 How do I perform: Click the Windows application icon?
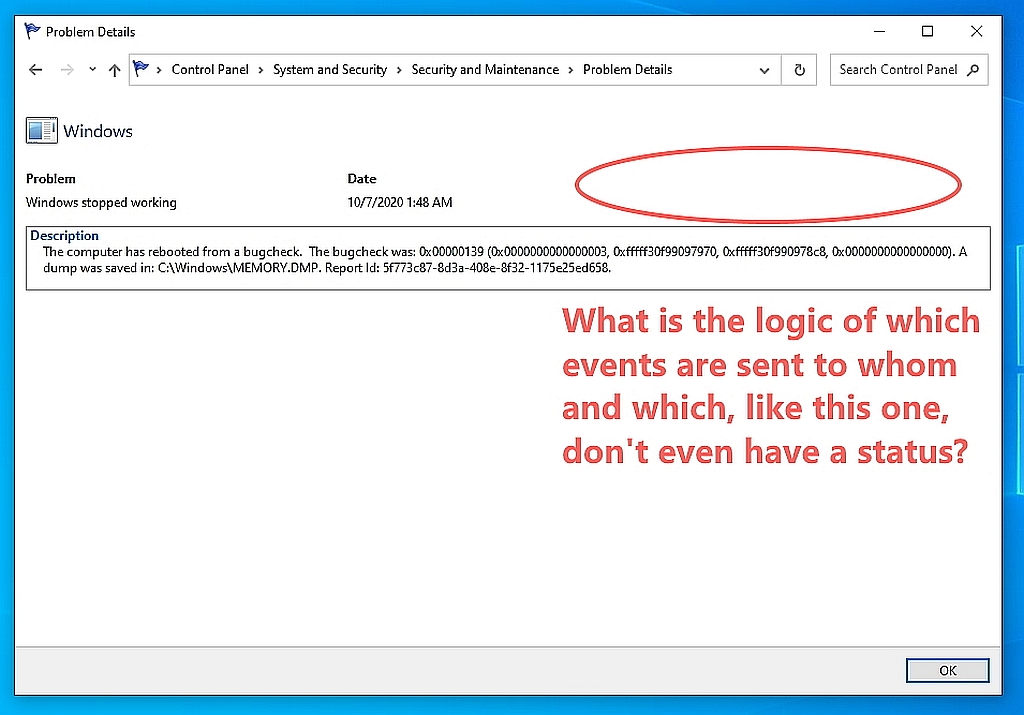(x=41, y=130)
